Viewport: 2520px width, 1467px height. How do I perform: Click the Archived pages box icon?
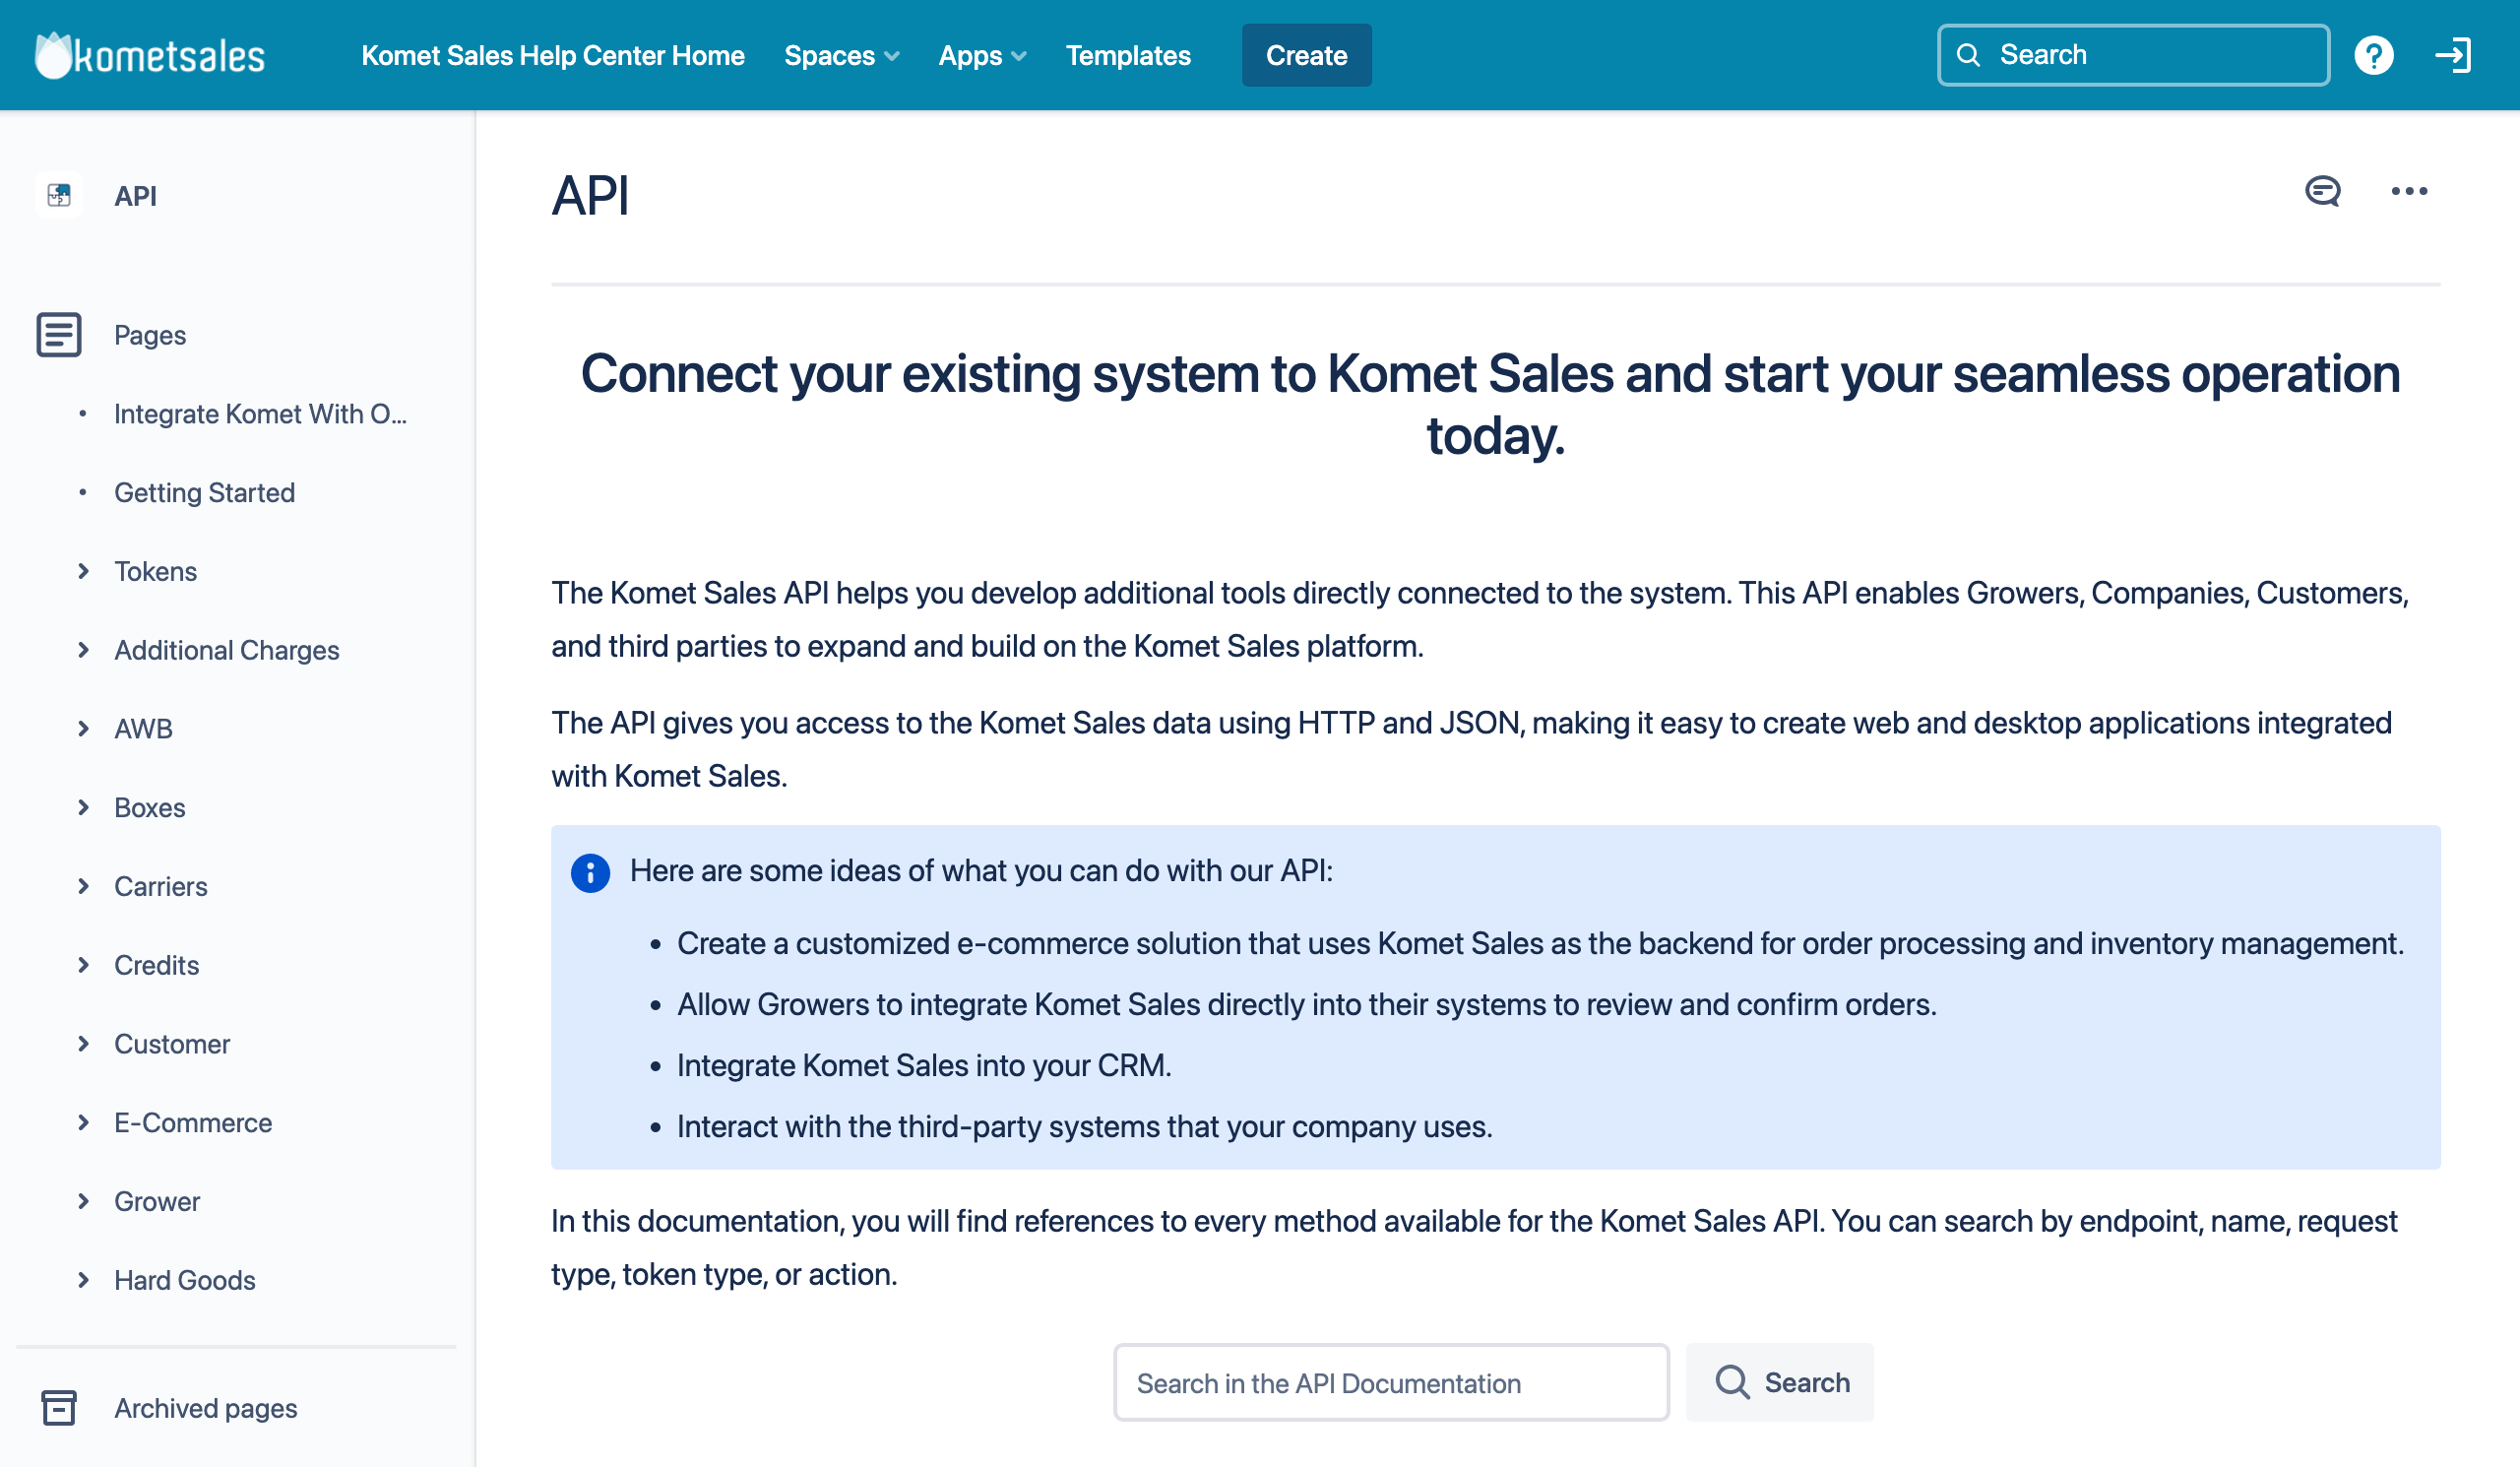[x=59, y=1408]
